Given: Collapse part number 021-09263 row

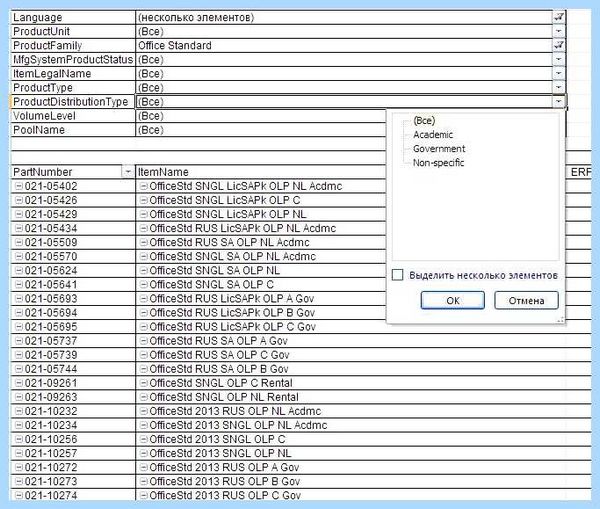Looking at the screenshot, I should point(19,397).
